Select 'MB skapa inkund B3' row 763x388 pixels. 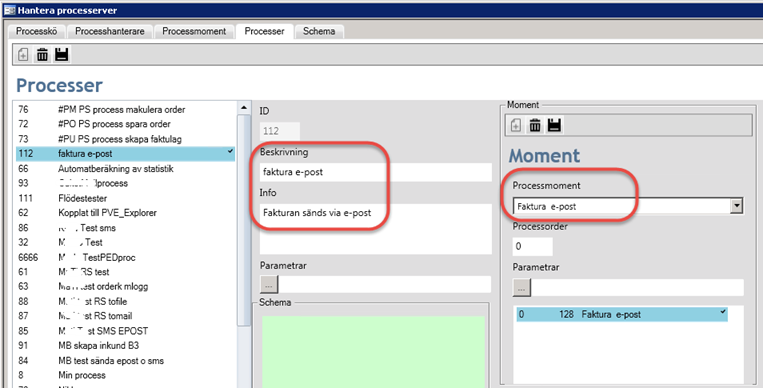(x=126, y=346)
